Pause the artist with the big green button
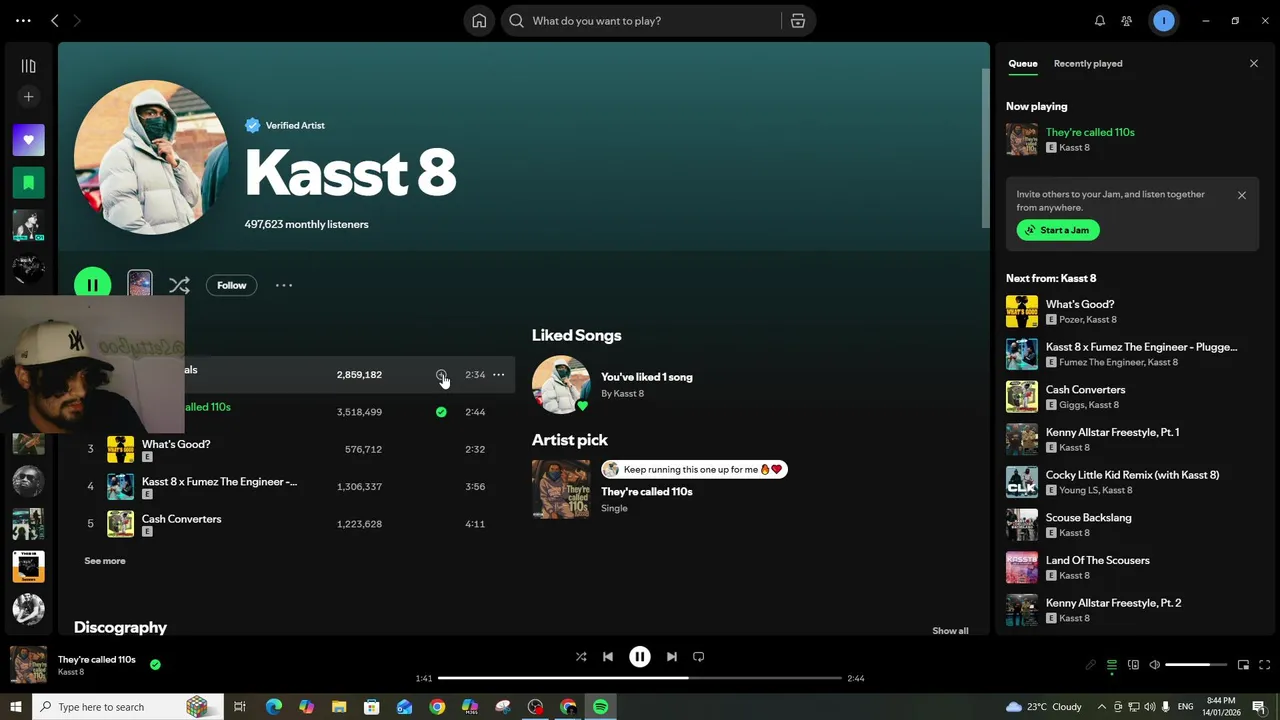1280x720 pixels. point(92,285)
